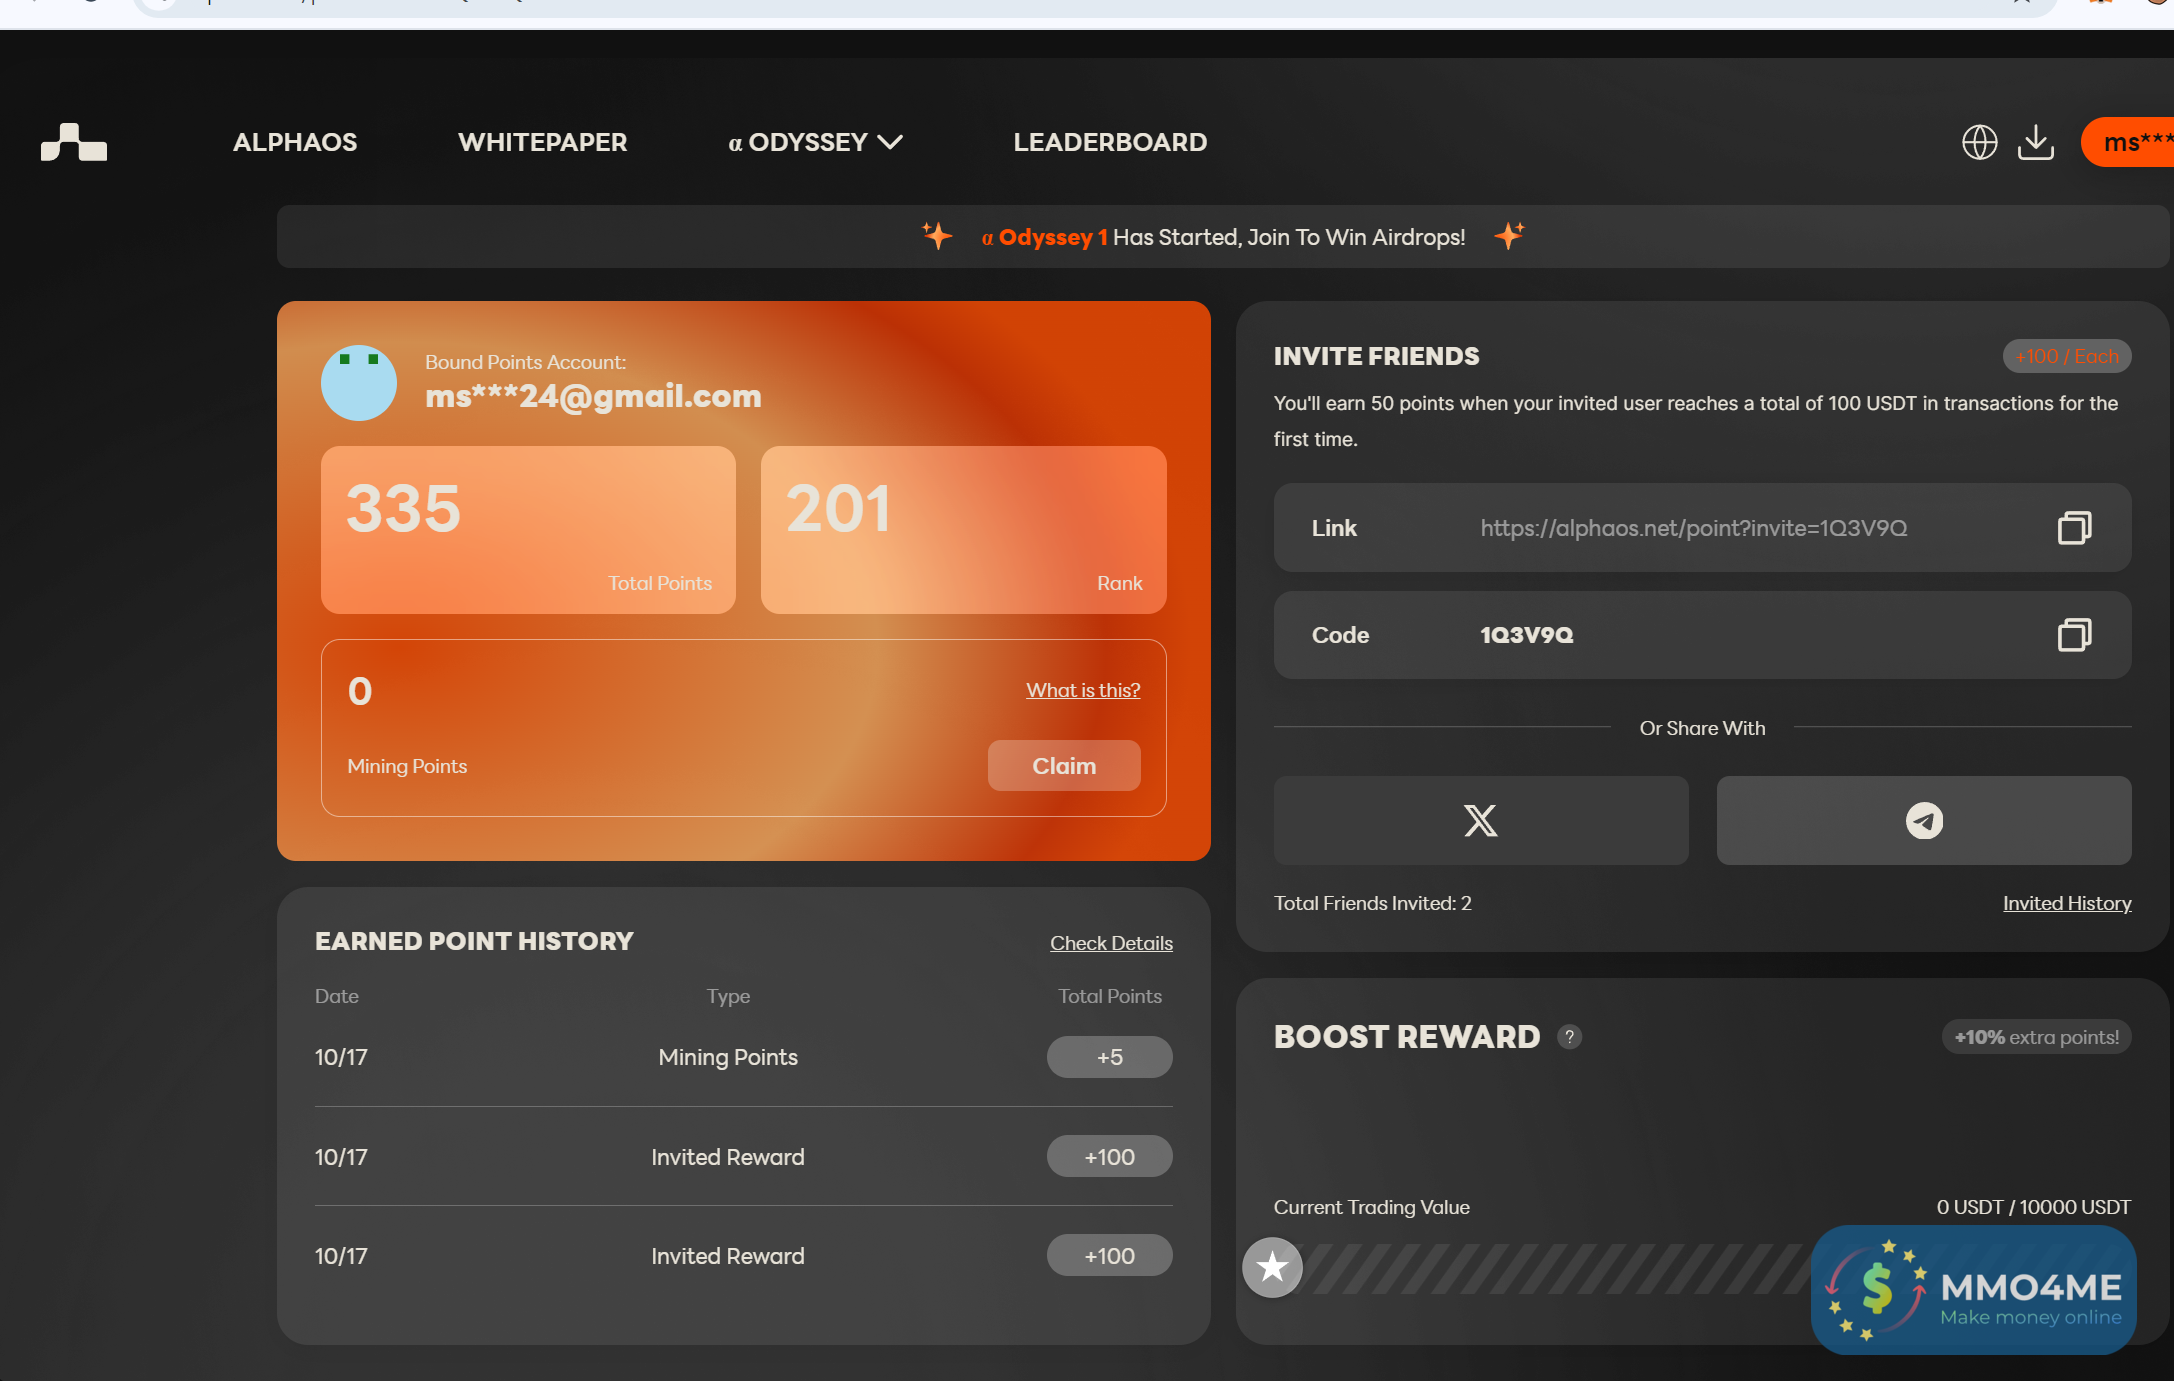This screenshot has height=1381, width=2174.
Task: Click the AlphaOS logo icon
Action: pyautogui.click(x=74, y=142)
